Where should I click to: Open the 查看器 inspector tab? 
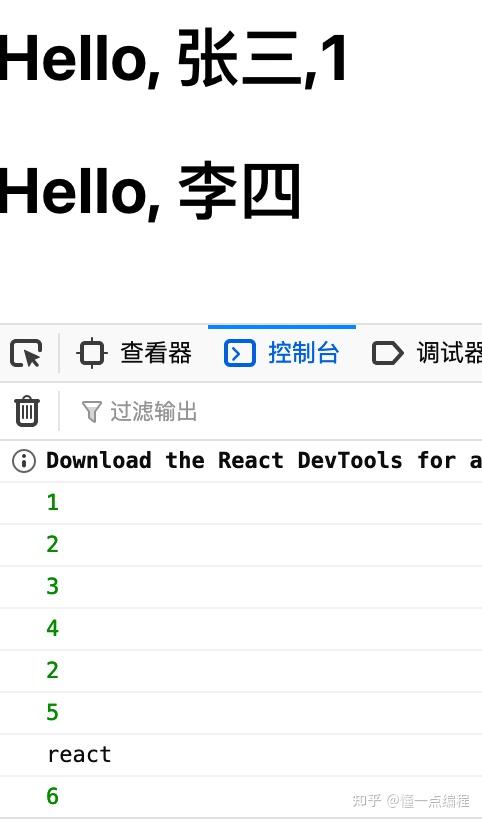[134, 353]
